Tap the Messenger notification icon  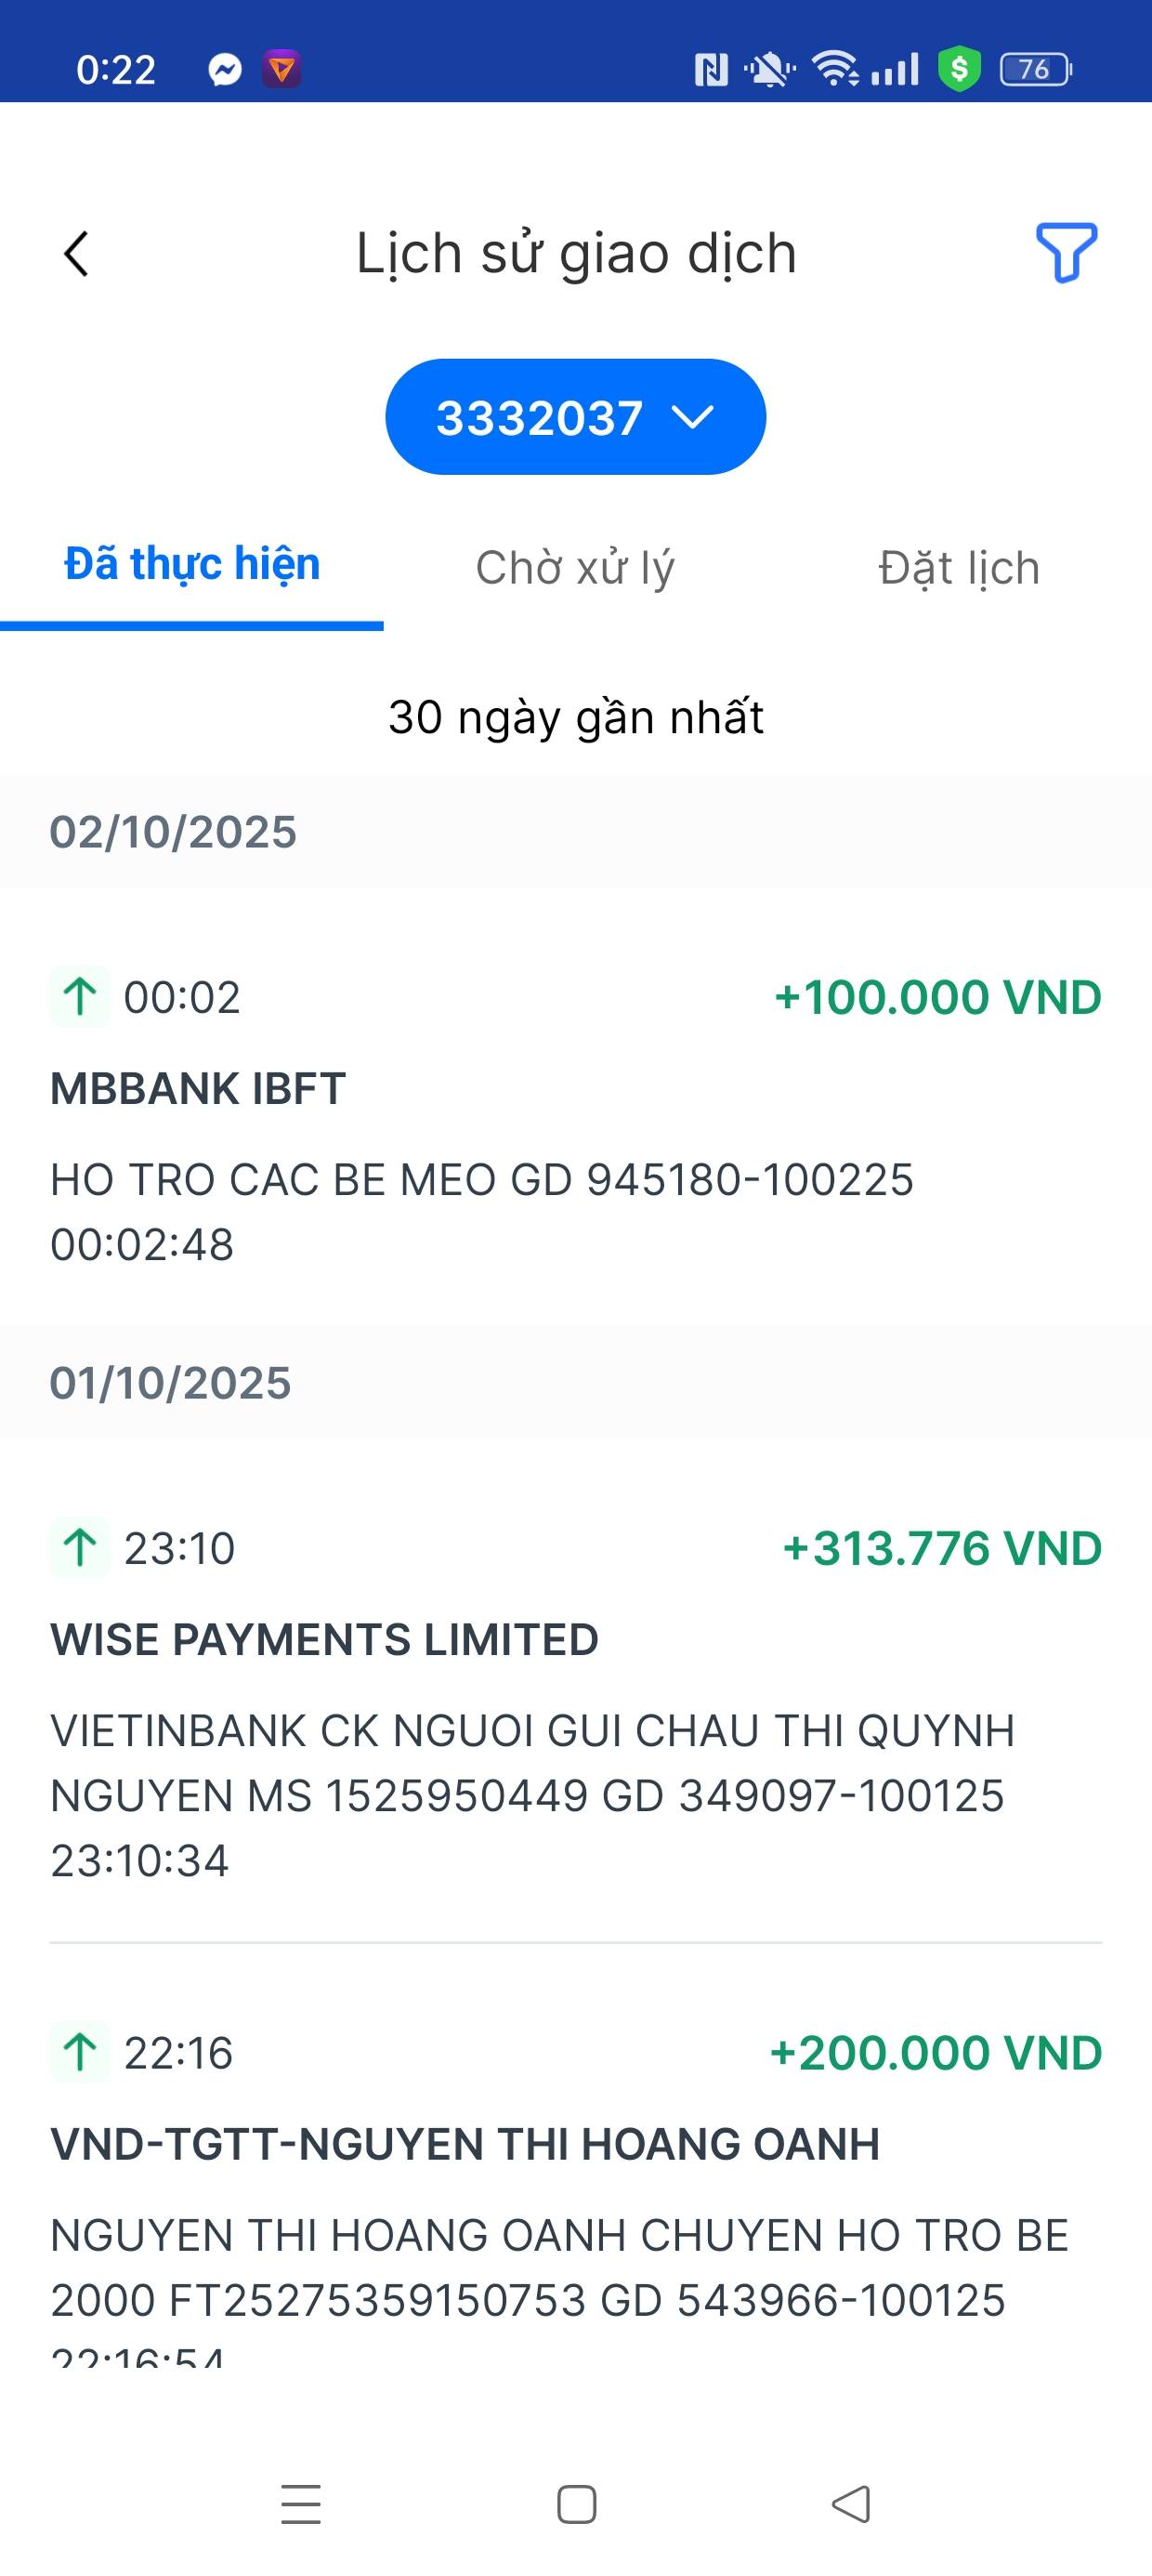point(225,69)
